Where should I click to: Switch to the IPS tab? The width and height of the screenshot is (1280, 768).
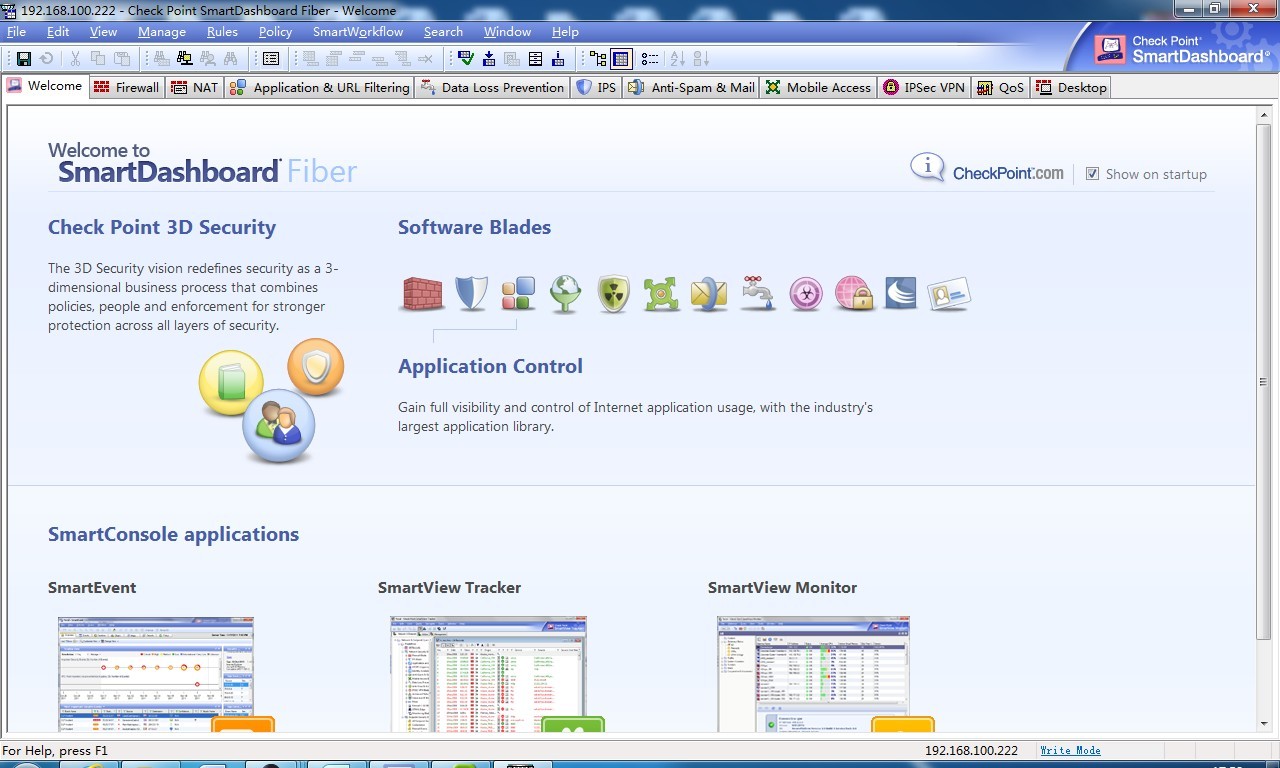coord(597,87)
